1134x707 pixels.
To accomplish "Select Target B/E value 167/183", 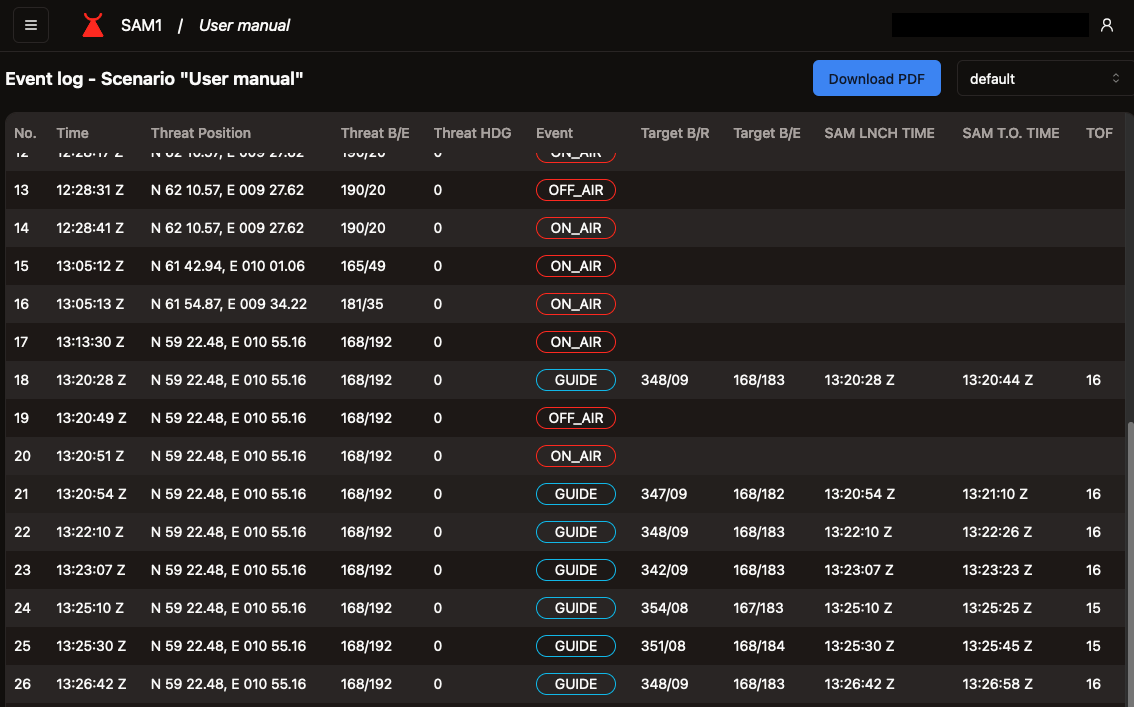I will (x=759, y=608).
